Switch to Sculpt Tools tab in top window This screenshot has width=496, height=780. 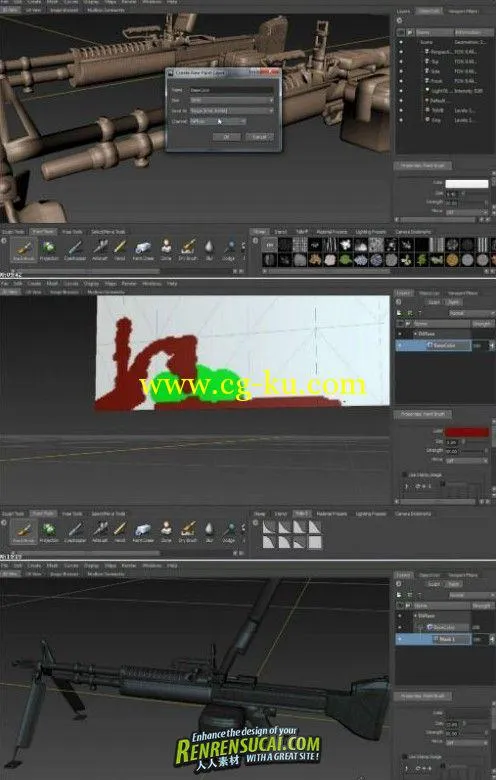click(x=13, y=232)
